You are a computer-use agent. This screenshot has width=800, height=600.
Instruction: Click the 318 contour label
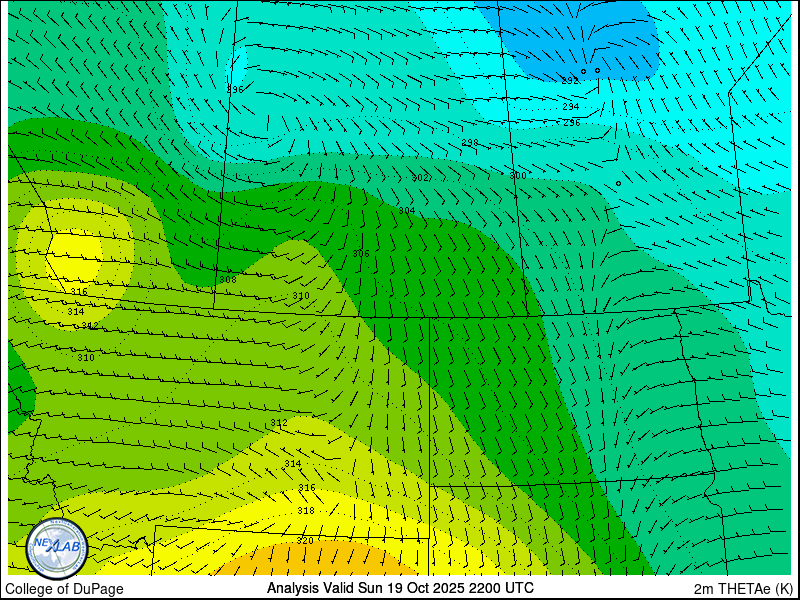(x=306, y=511)
